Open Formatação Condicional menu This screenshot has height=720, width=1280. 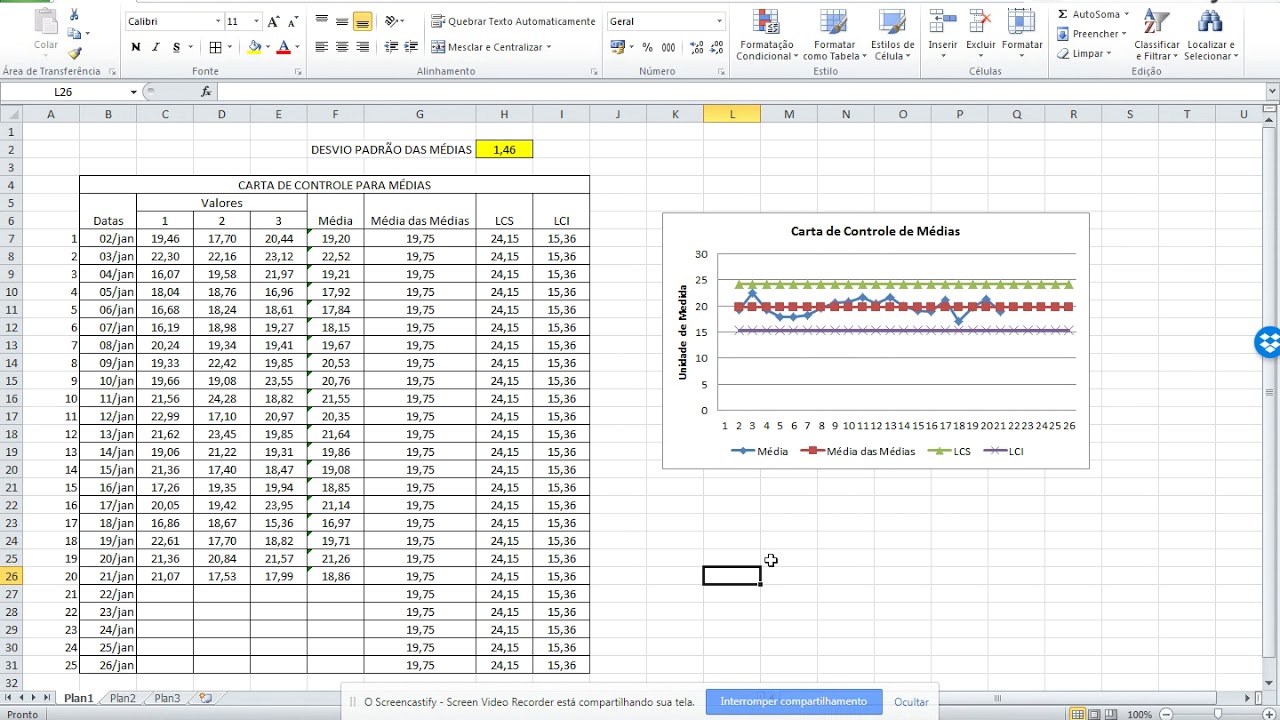(767, 35)
